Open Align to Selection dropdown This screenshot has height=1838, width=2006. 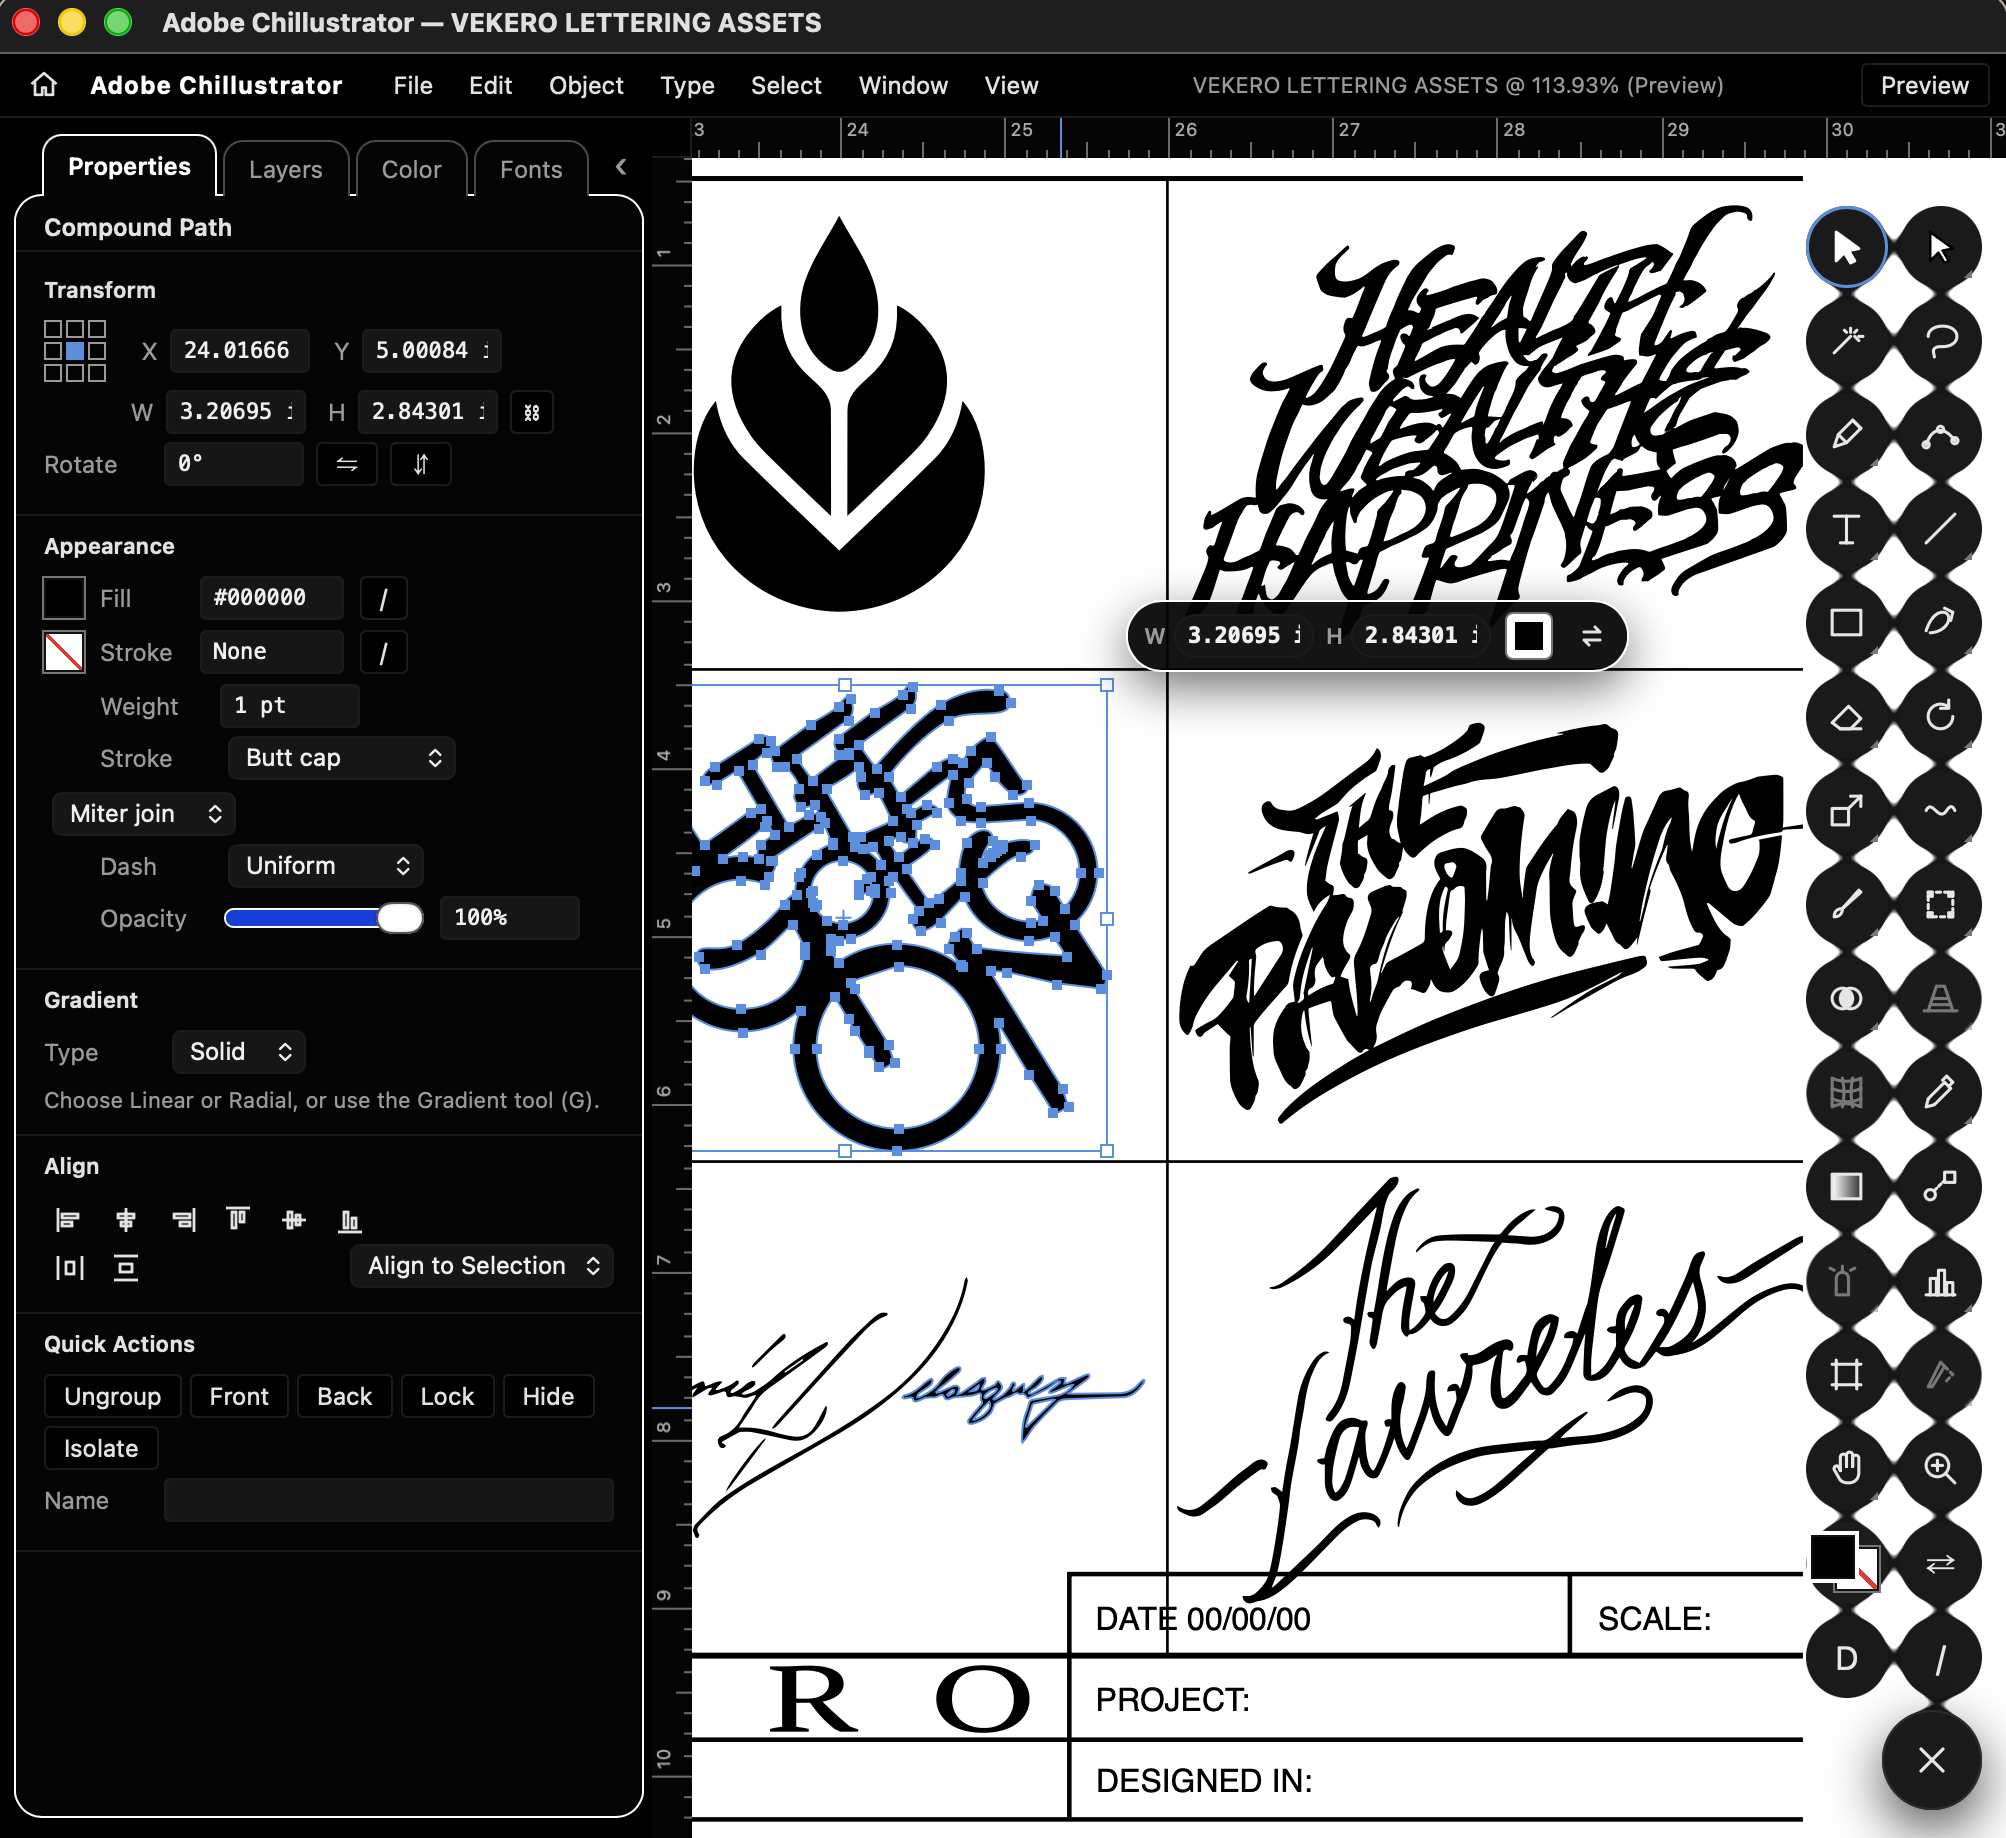point(482,1266)
